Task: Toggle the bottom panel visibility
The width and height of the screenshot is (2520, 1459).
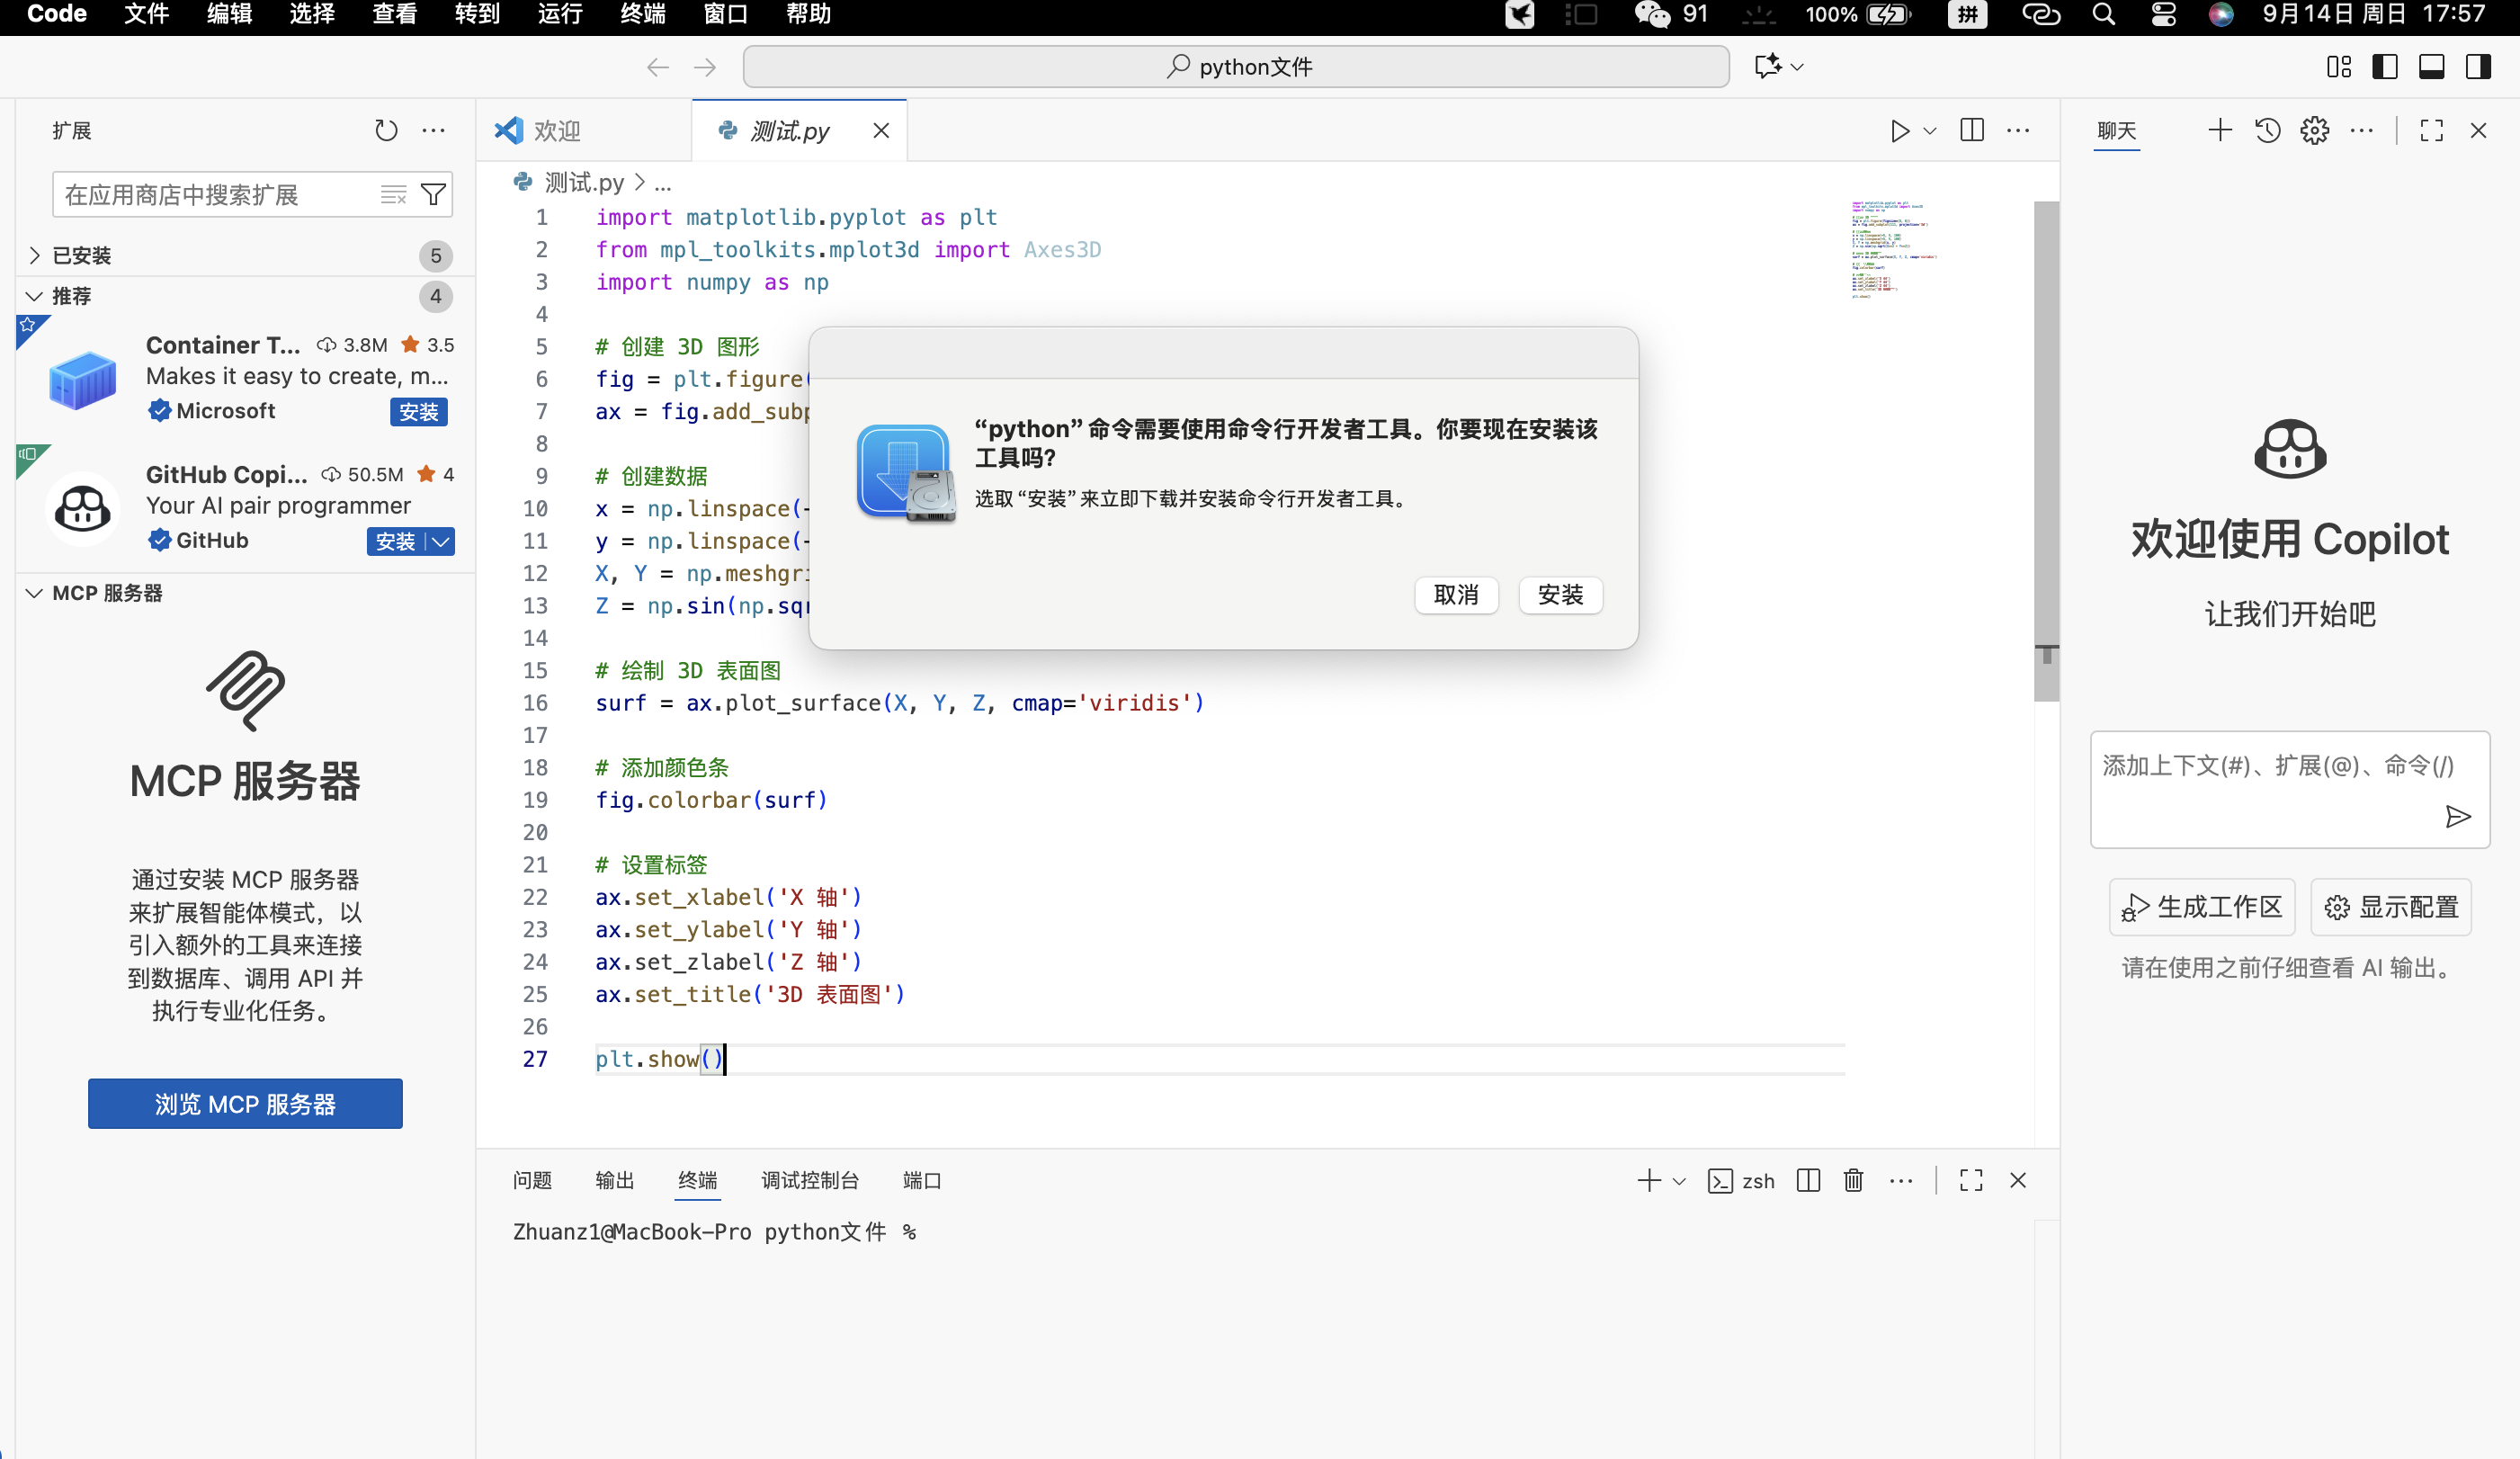Action: [2432, 66]
